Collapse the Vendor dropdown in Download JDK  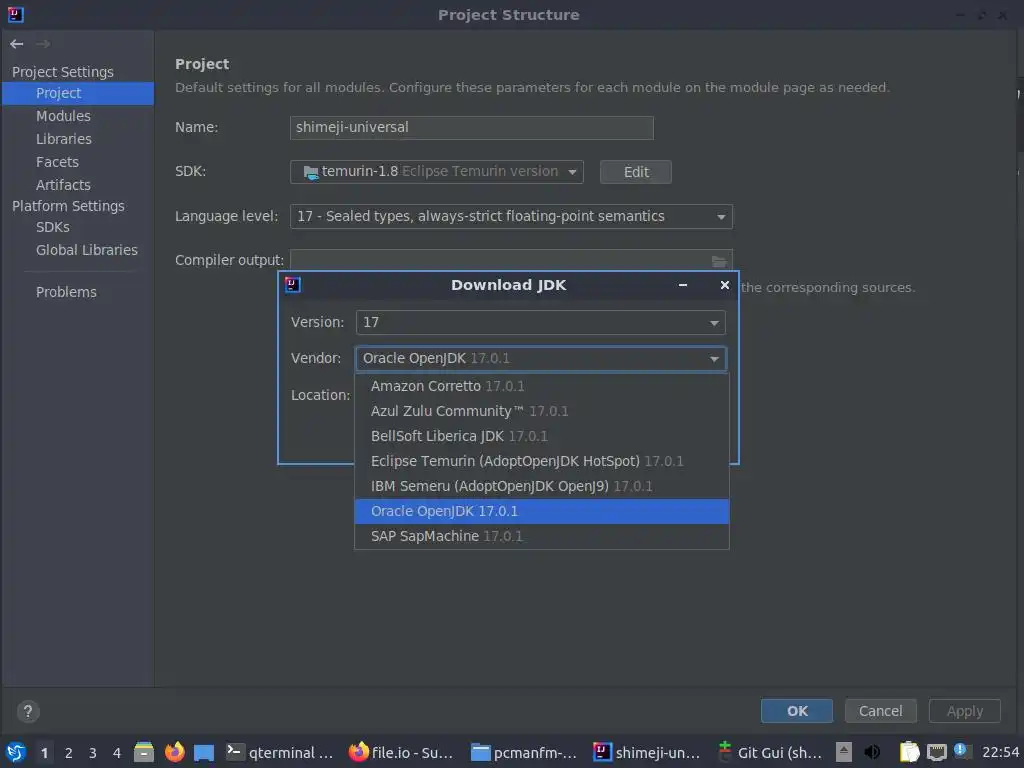[x=540, y=359]
